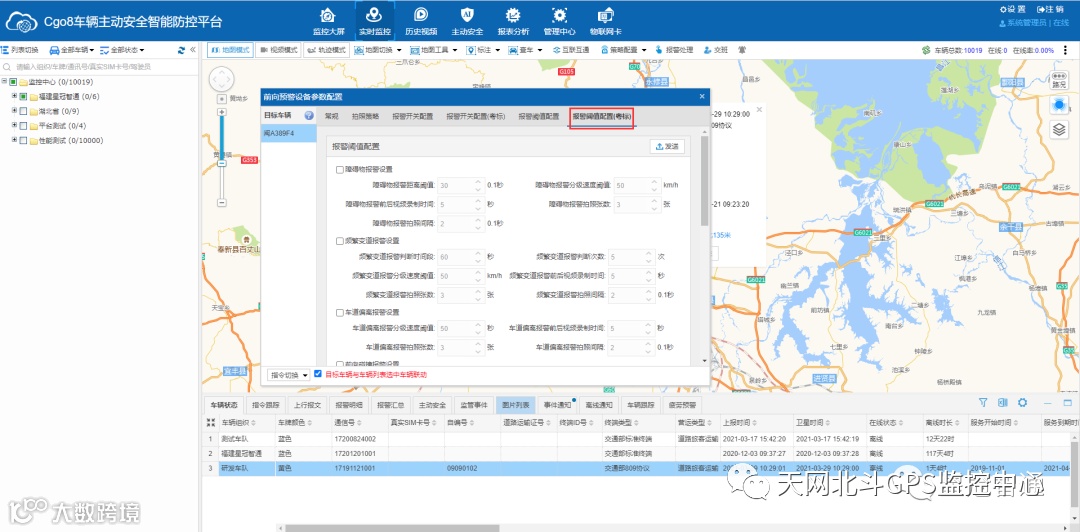Open the 策略配置 dropdown
Image resolution: width=1080 pixels, height=532 pixels.
[x=624, y=50]
